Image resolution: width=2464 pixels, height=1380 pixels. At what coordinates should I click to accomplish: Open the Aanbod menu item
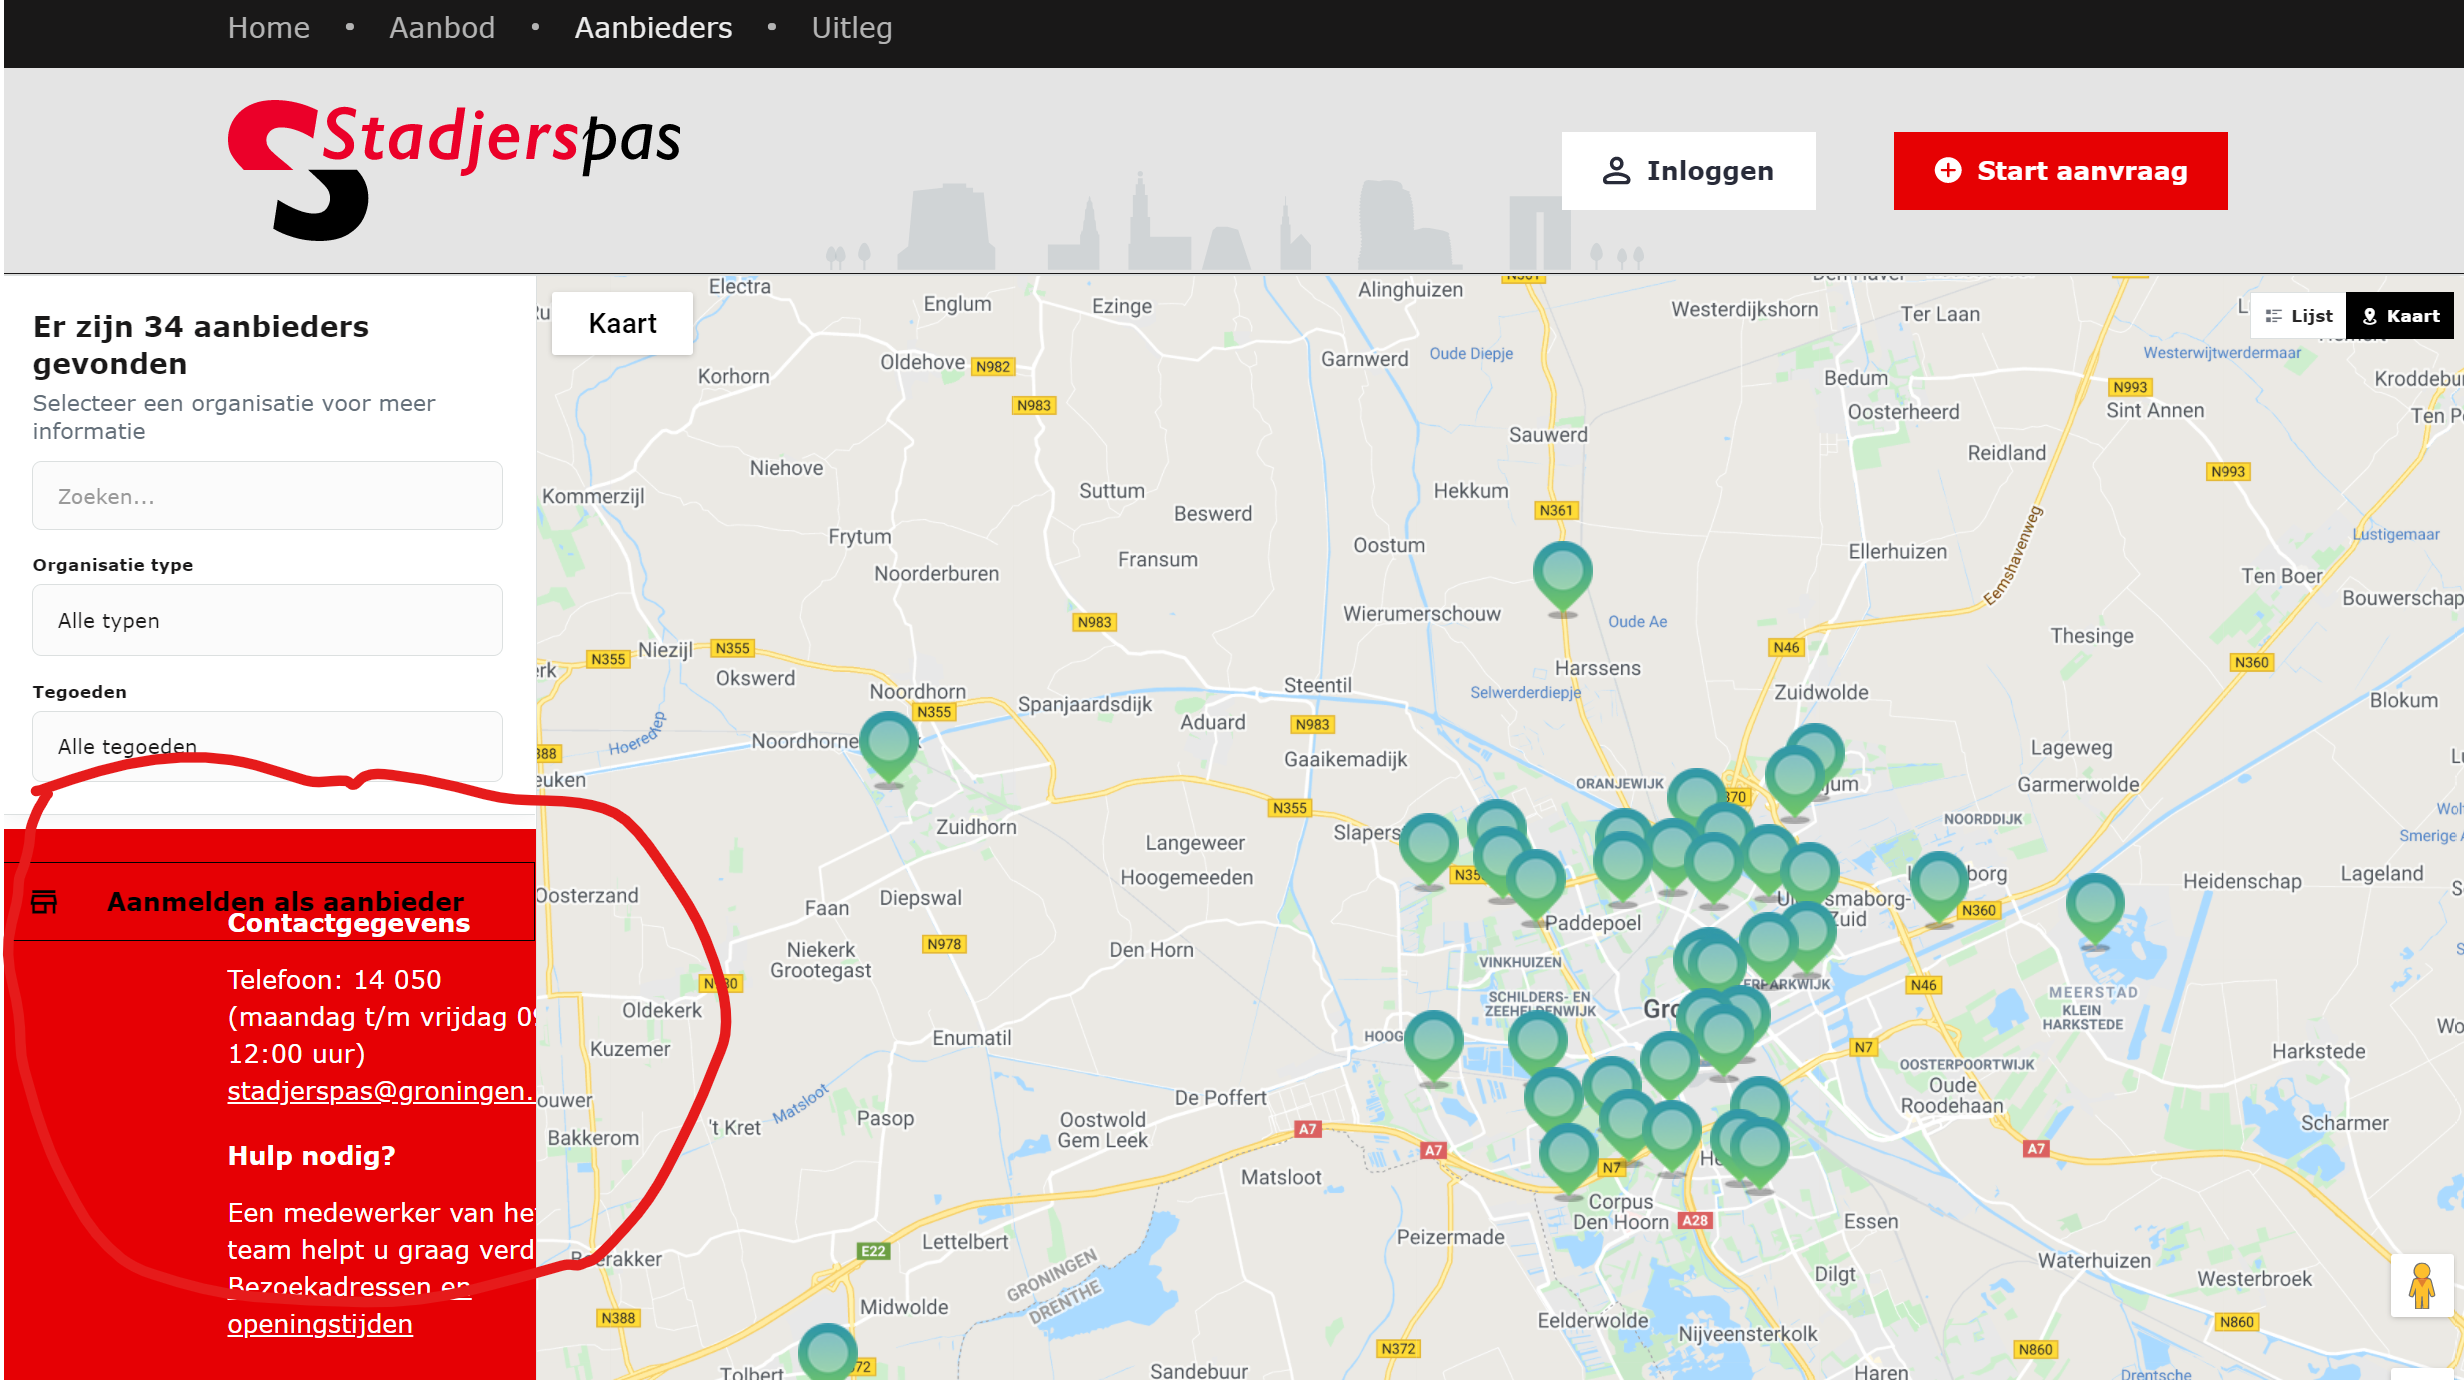(x=443, y=28)
